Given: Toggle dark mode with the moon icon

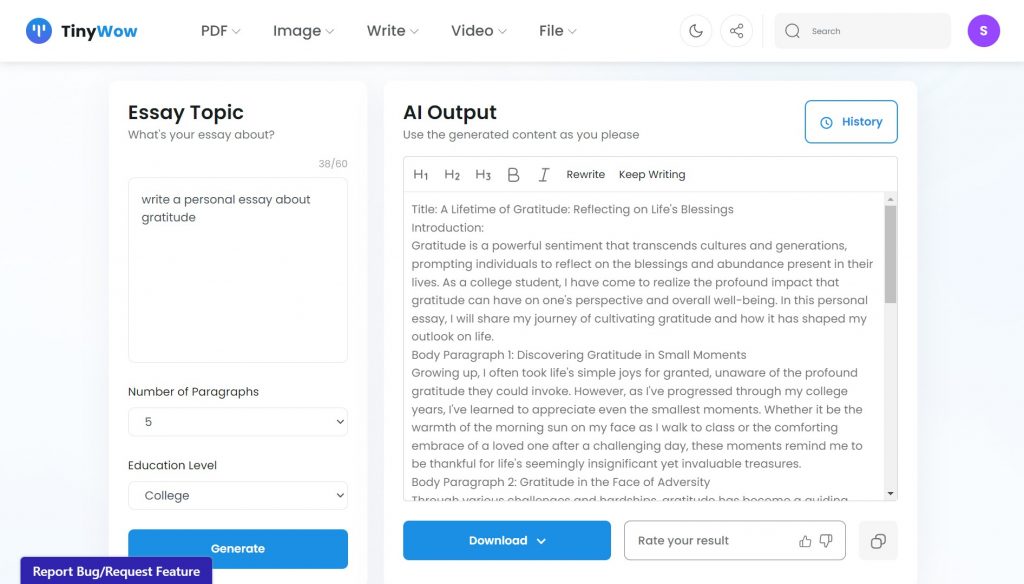Looking at the screenshot, I should 696,31.
